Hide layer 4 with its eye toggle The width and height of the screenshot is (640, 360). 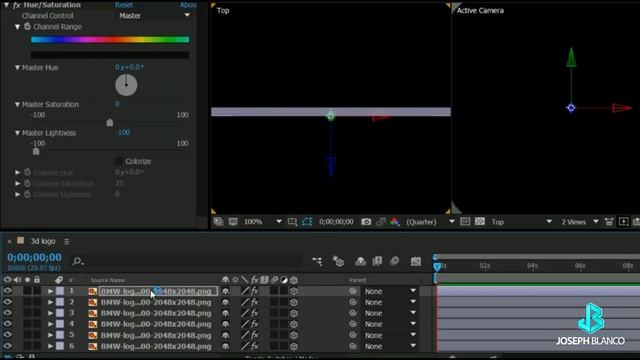pyautogui.click(x=7, y=324)
